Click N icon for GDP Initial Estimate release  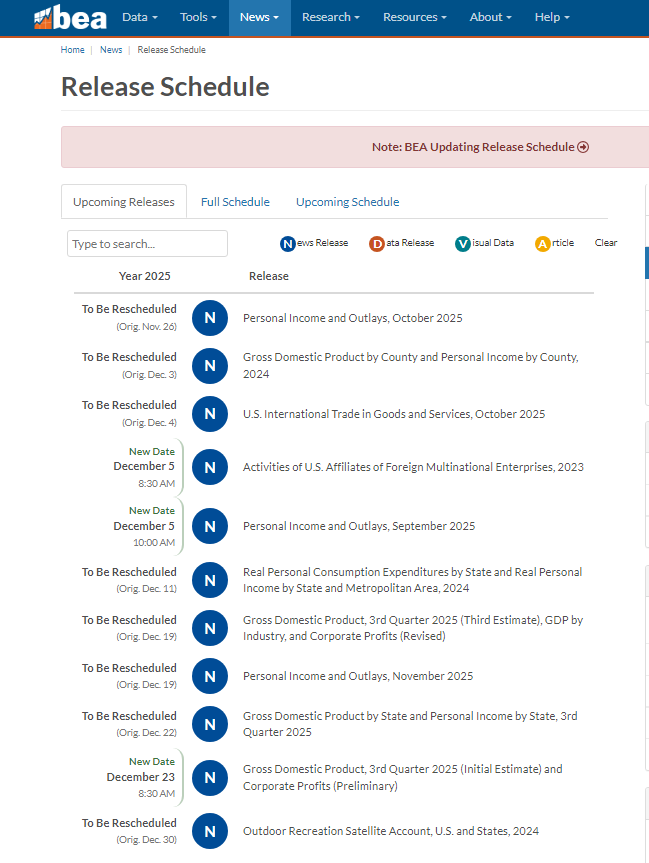(x=210, y=778)
